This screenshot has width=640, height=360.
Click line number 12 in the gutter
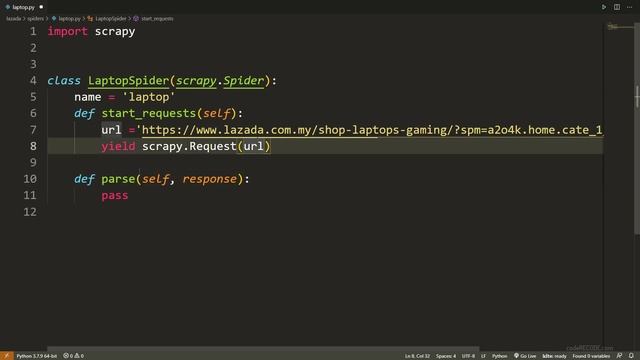tap(30, 212)
